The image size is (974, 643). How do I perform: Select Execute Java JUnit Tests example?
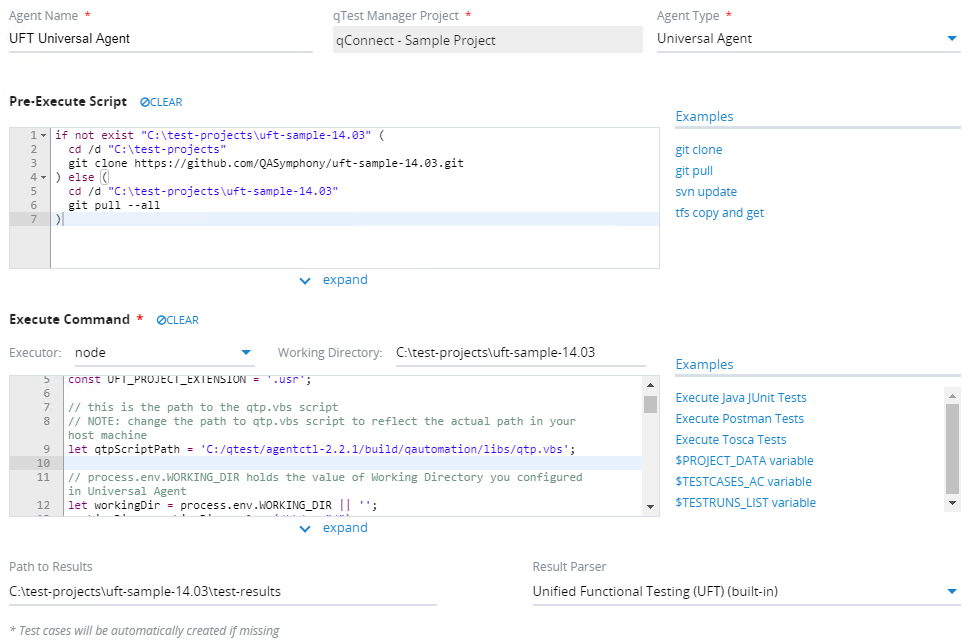[741, 398]
